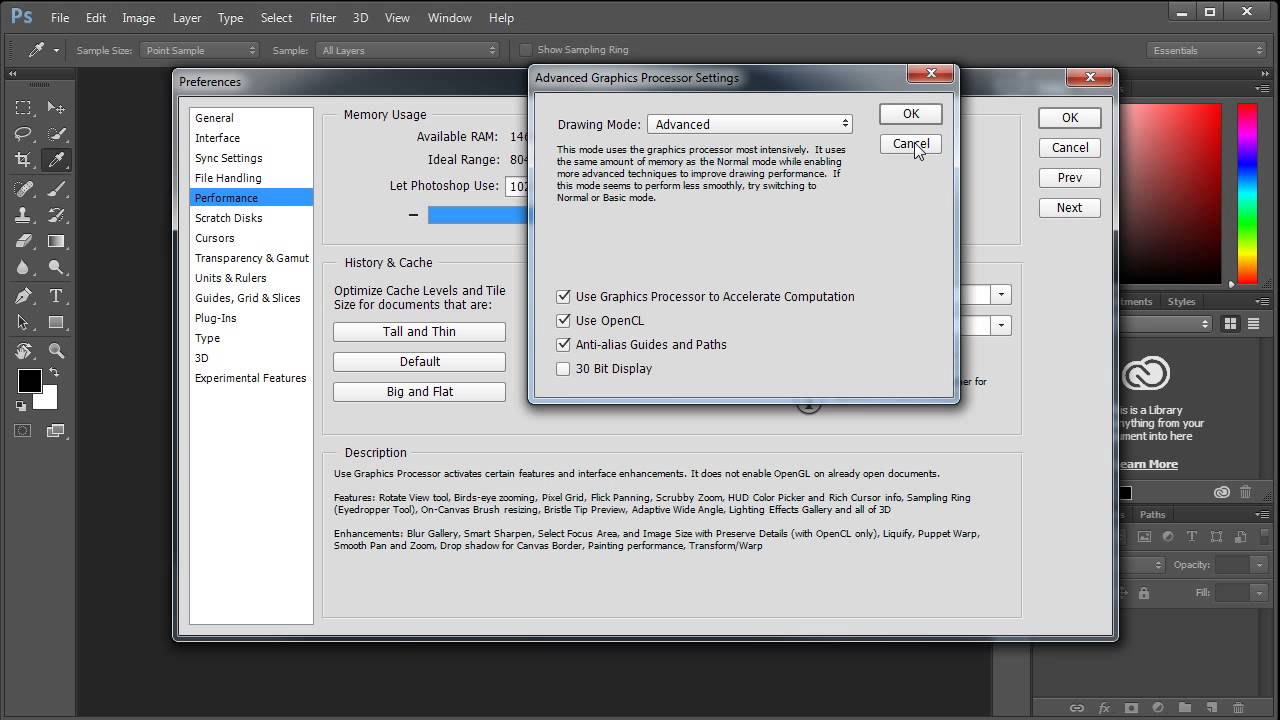1280x720 pixels.
Task: Open the Drawing Mode dropdown
Action: coord(750,124)
